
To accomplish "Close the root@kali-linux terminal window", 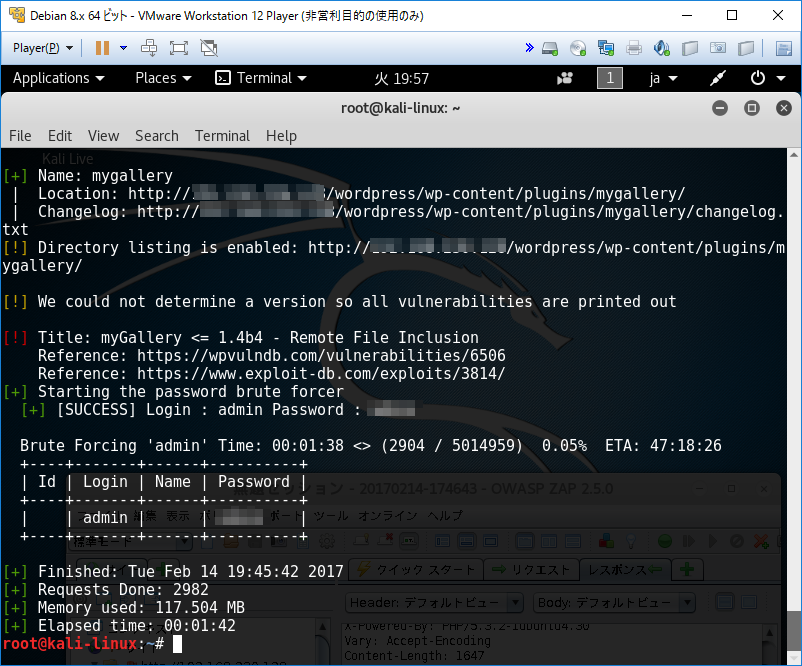I will point(784,108).
